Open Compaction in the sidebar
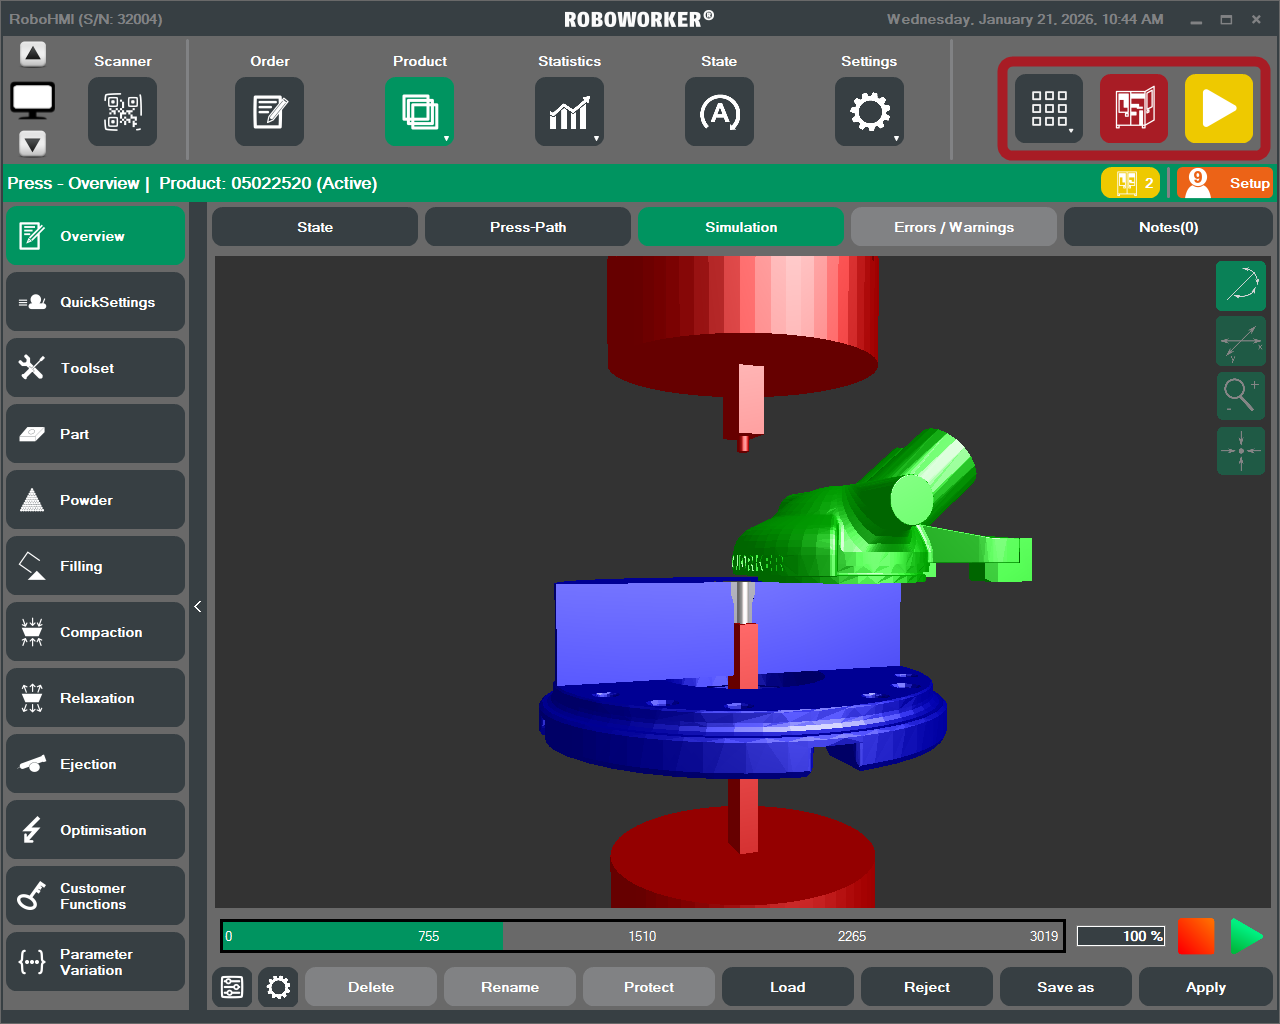1280x1024 pixels. 96,632
